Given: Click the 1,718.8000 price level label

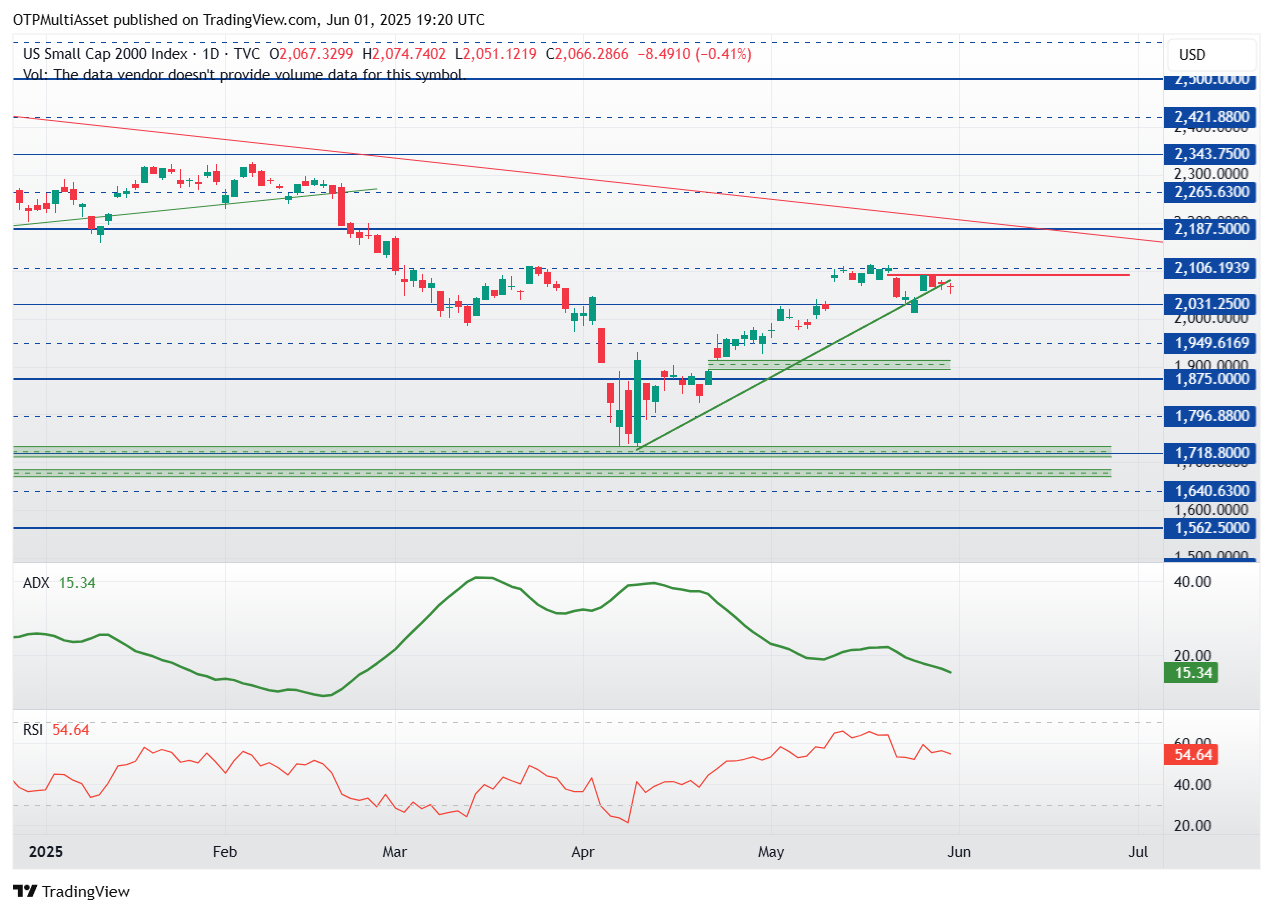Looking at the screenshot, I should pos(1211,453).
